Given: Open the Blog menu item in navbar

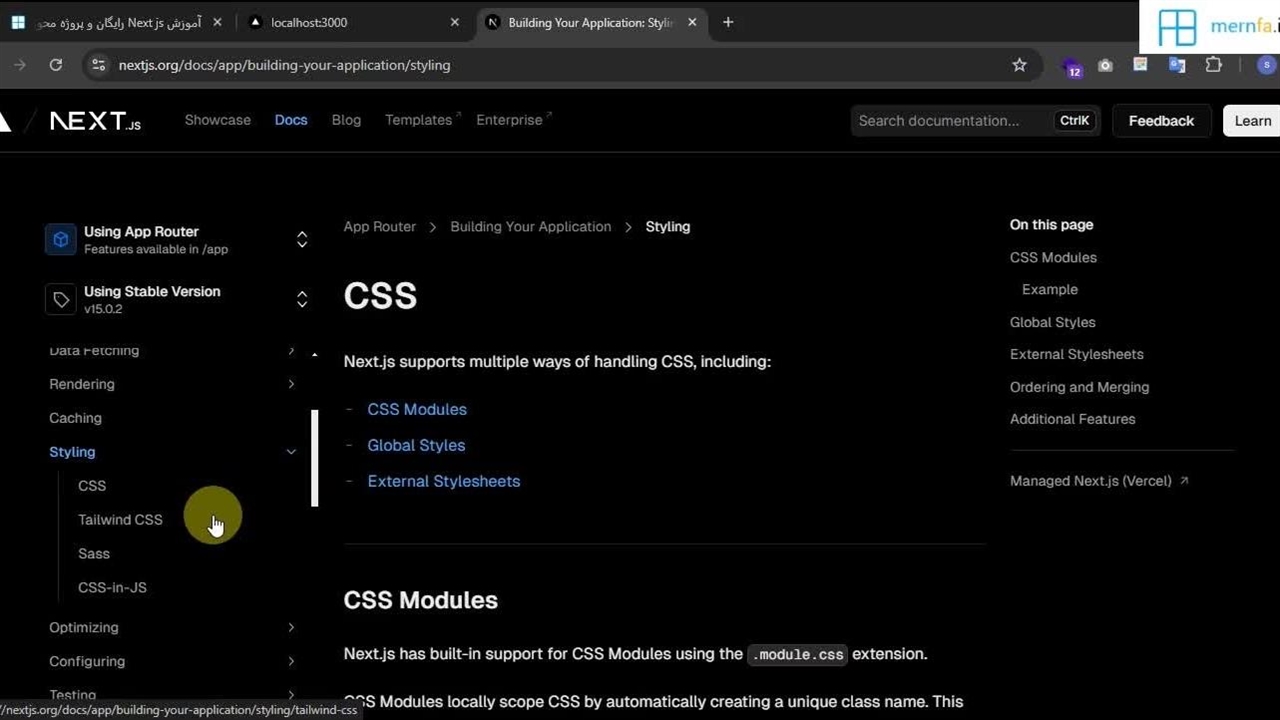Looking at the screenshot, I should (346, 120).
